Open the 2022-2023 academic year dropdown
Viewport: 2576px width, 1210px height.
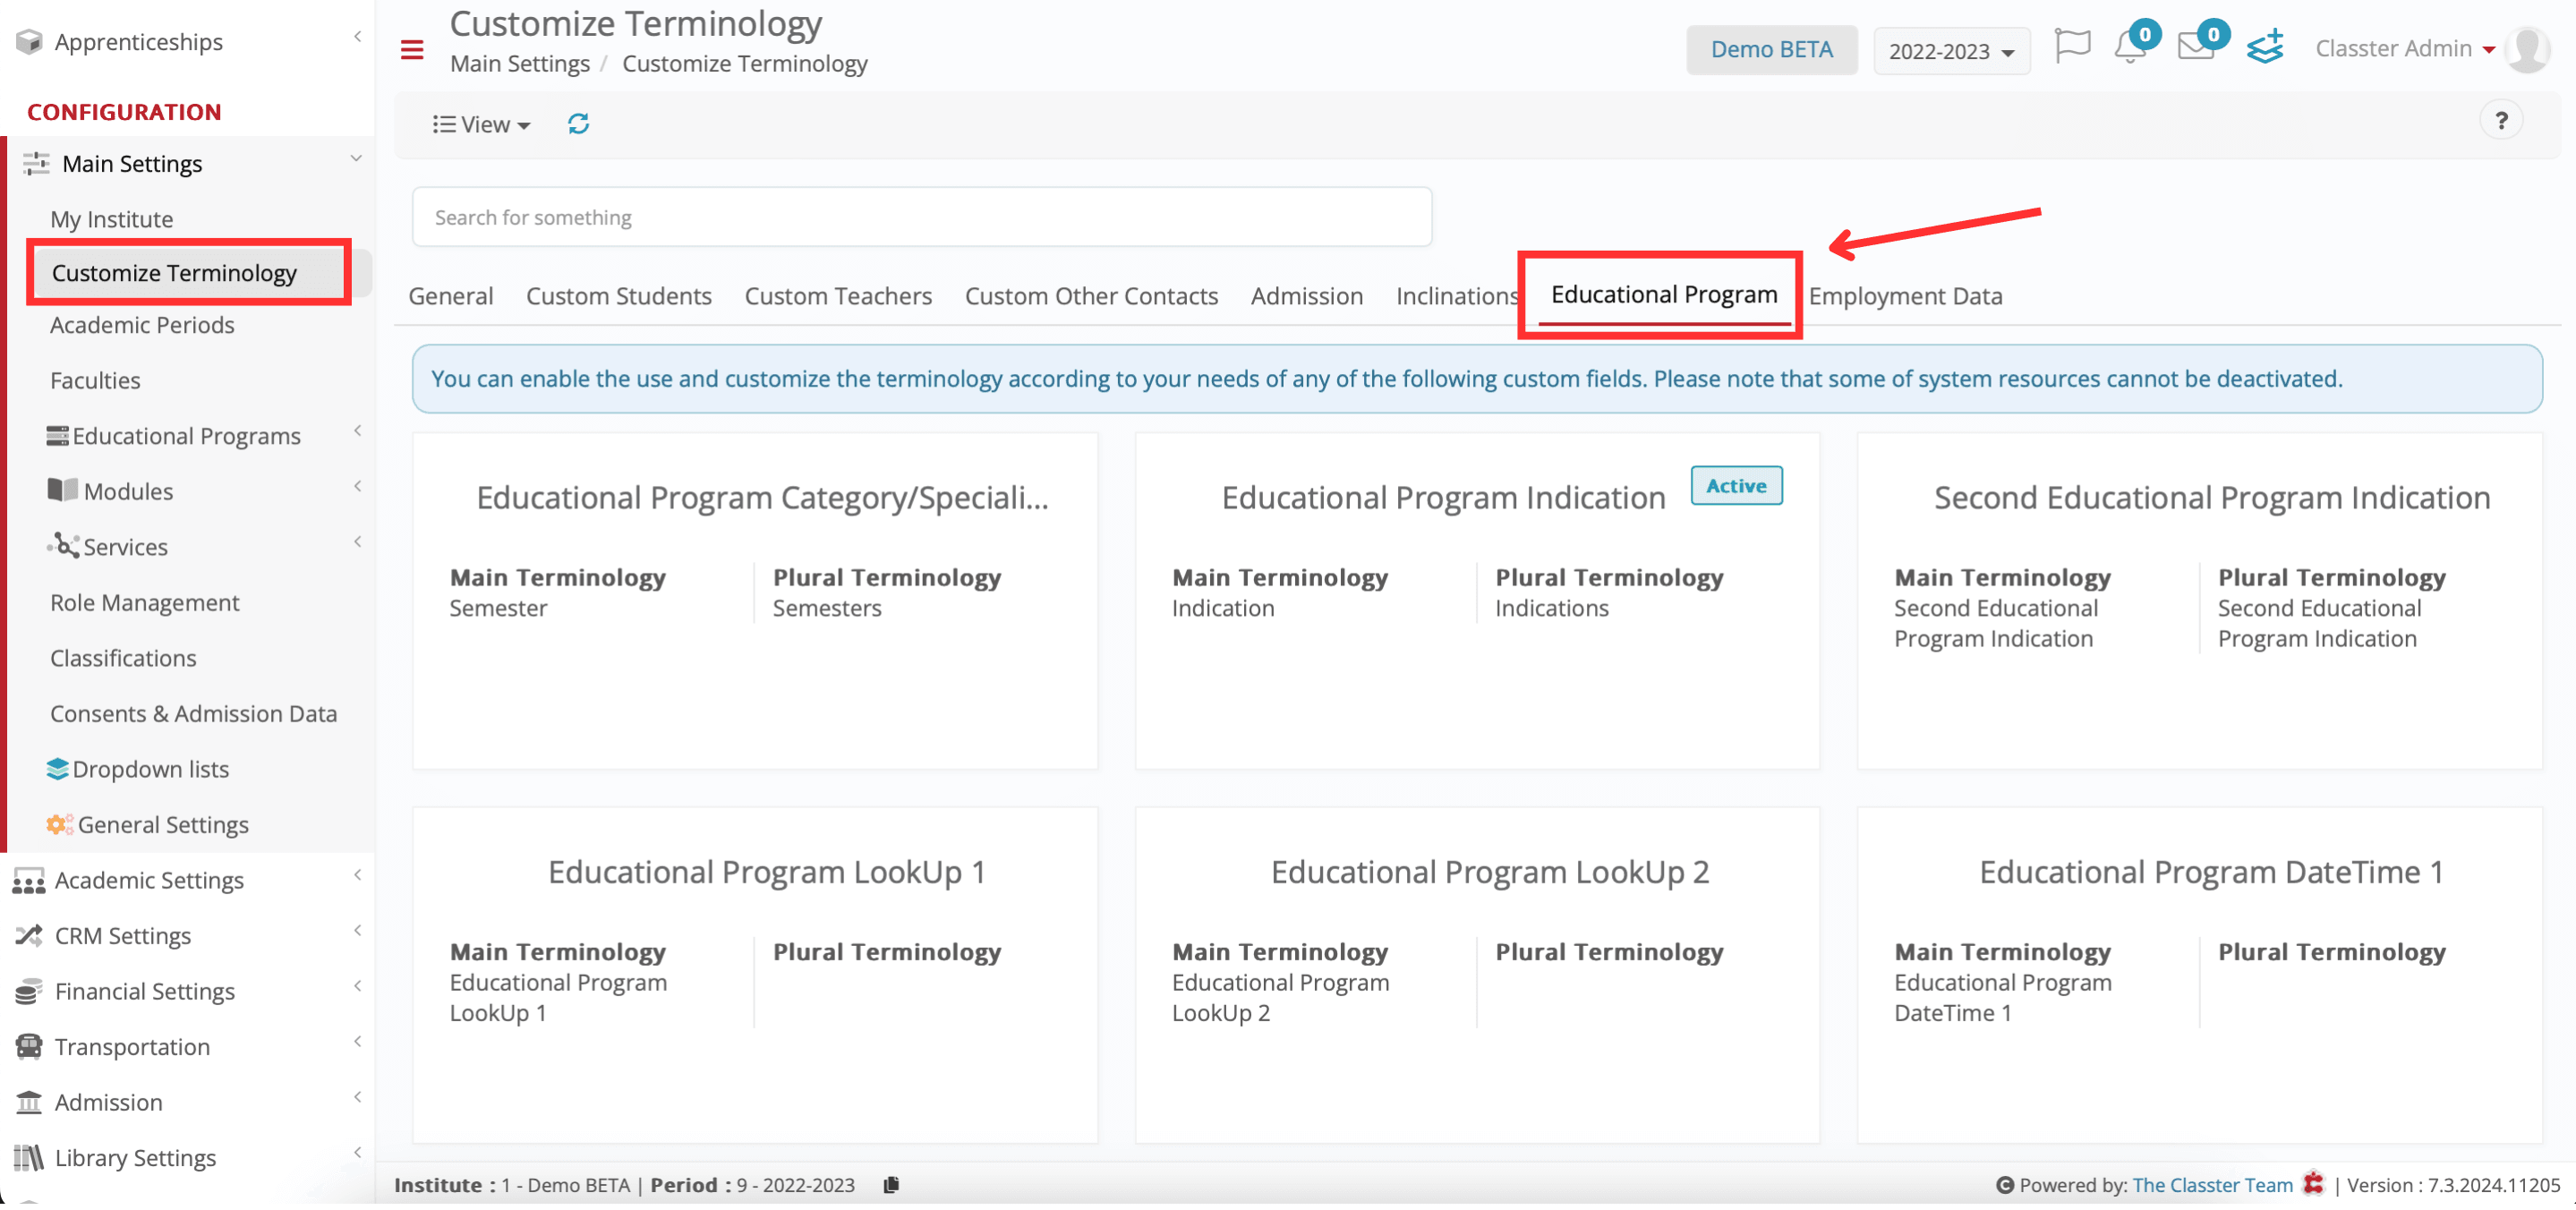coord(1950,51)
